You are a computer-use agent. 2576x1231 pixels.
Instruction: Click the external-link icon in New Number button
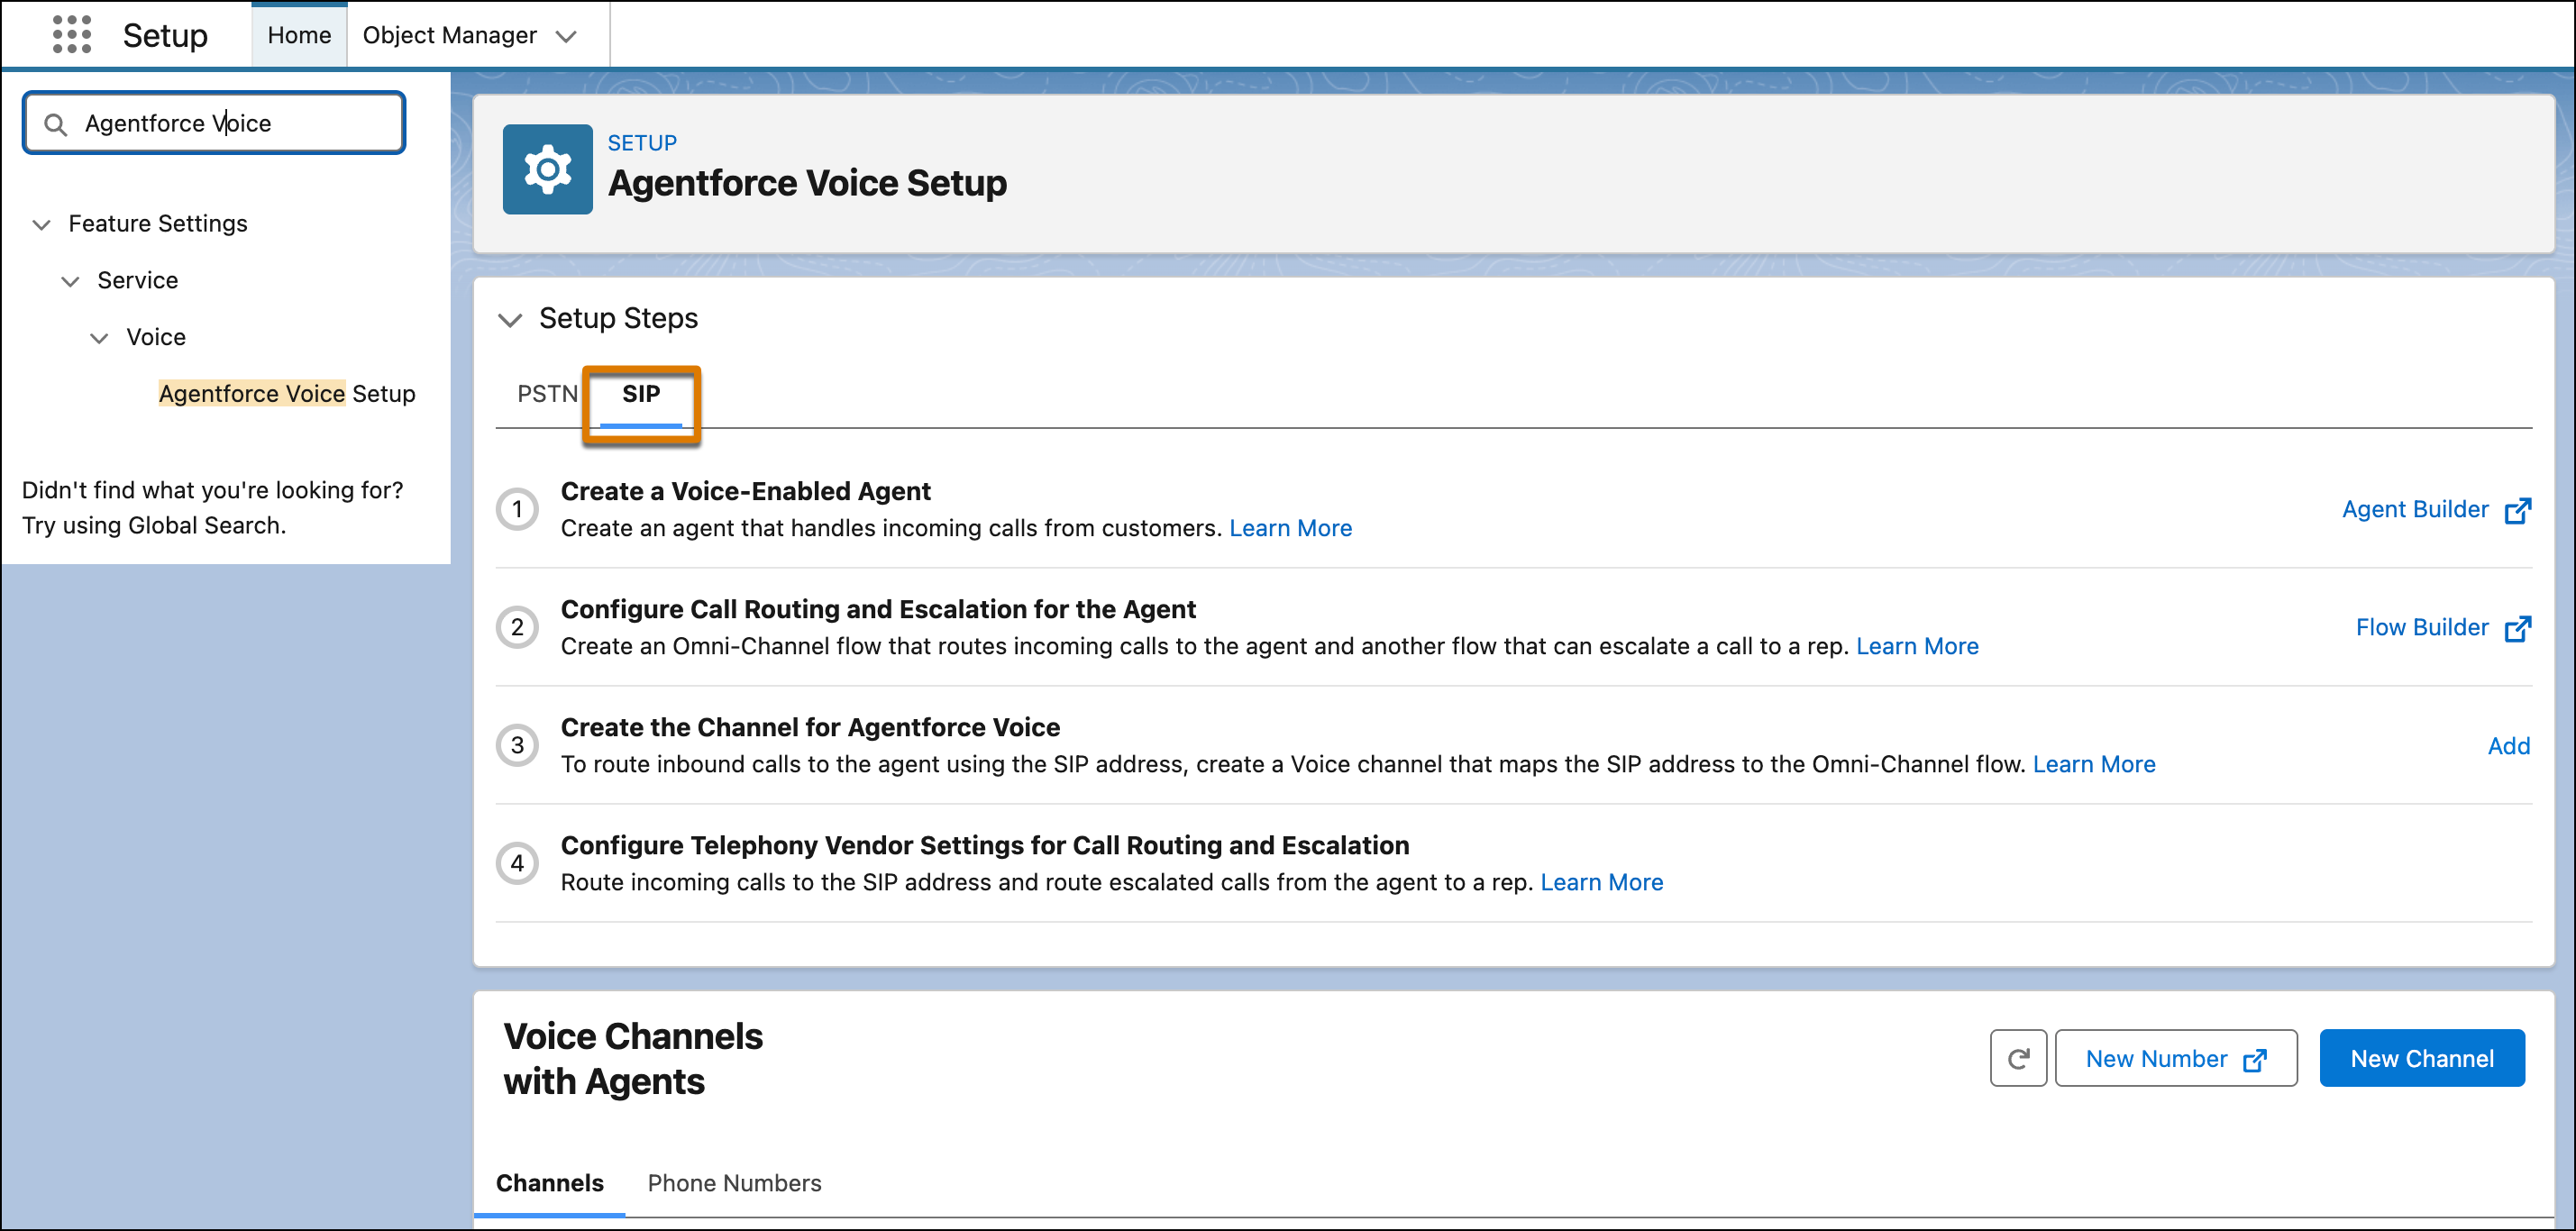[2255, 1060]
